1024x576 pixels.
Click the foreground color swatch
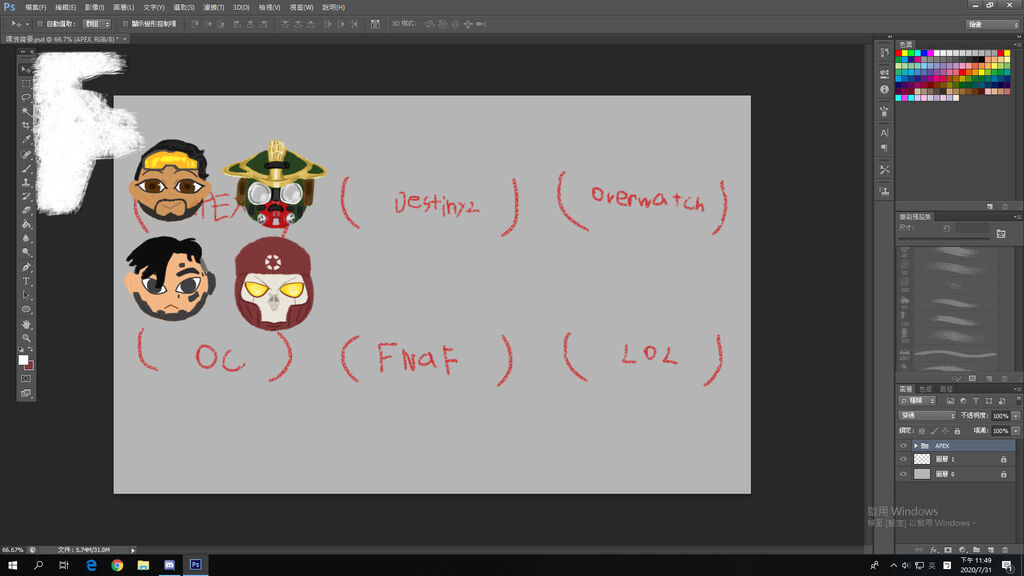pos(24,360)
